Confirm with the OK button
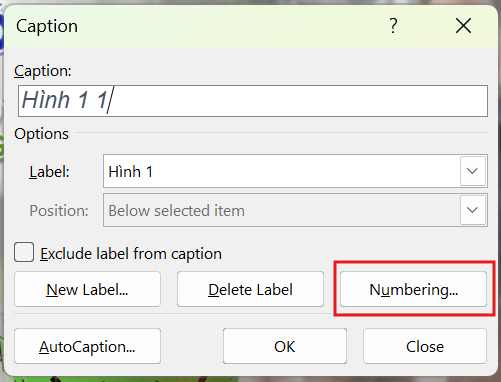 (x=285, y=346)
